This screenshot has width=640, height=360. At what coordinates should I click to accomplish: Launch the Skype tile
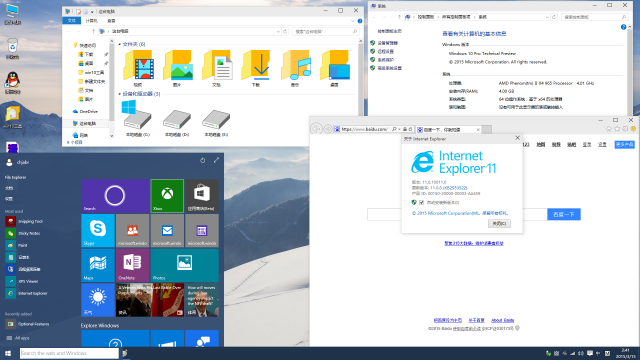click(x=98, y=231)
